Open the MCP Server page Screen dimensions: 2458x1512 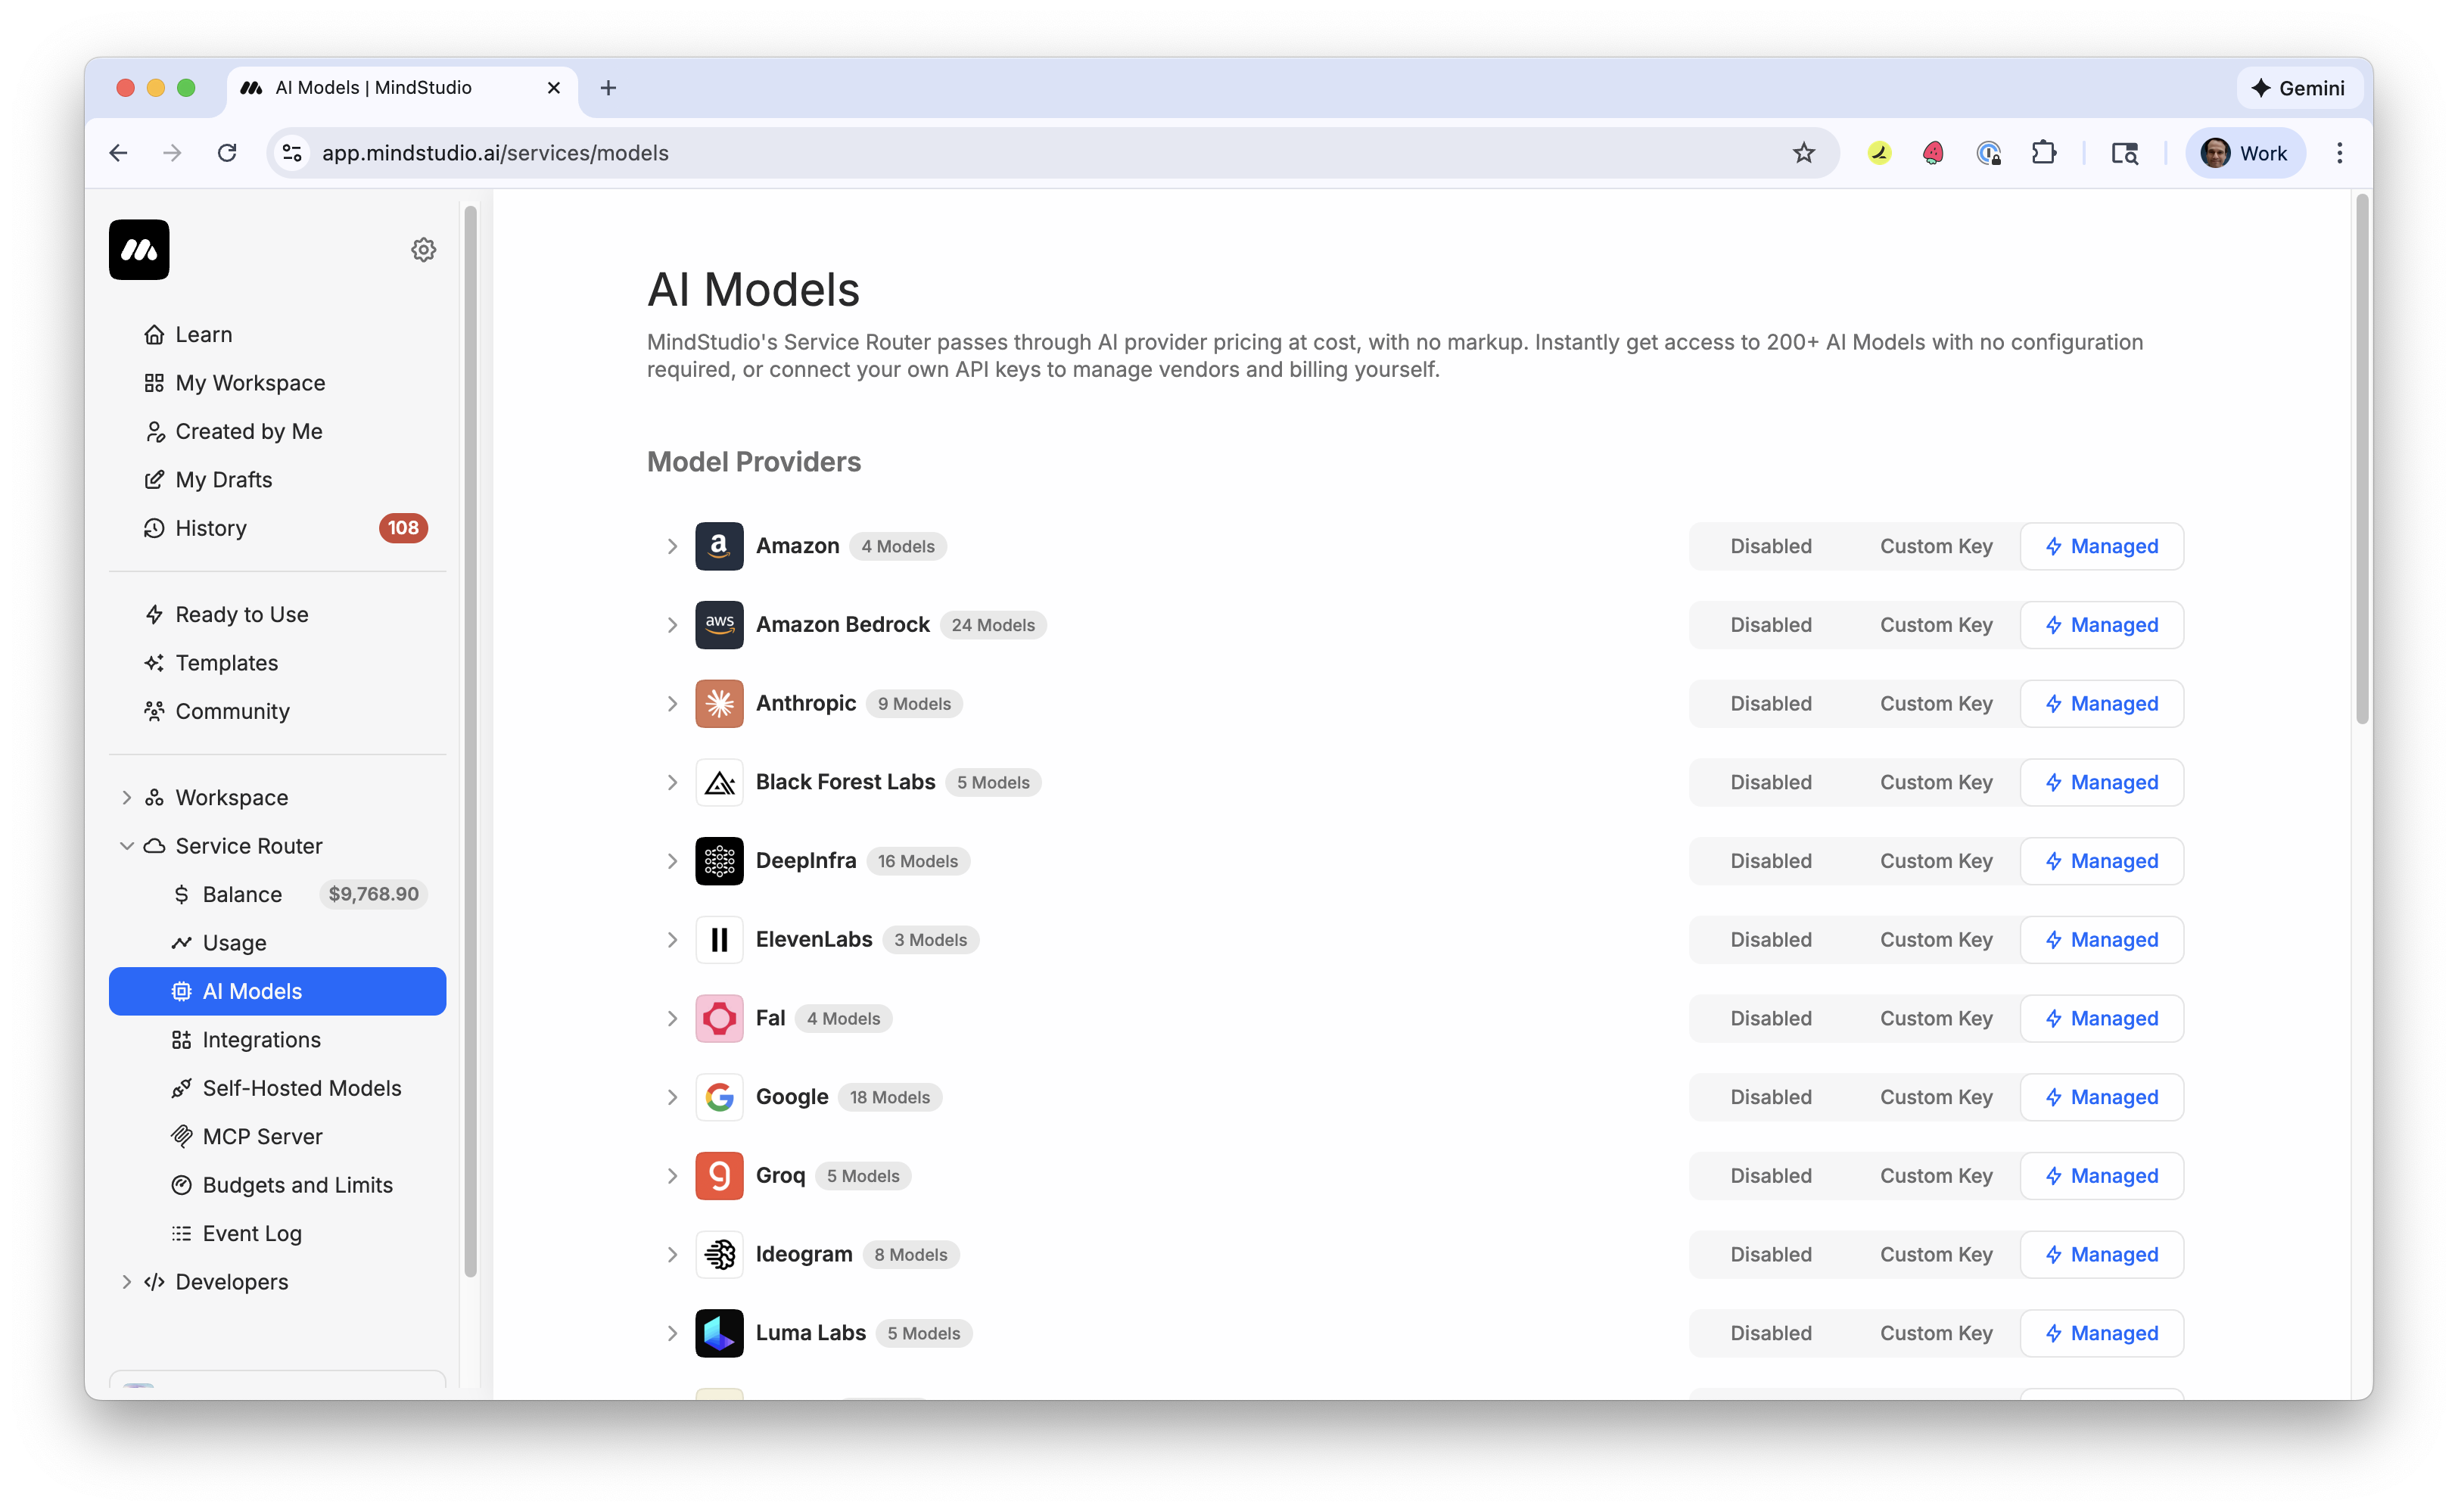tap(262, 1136)
